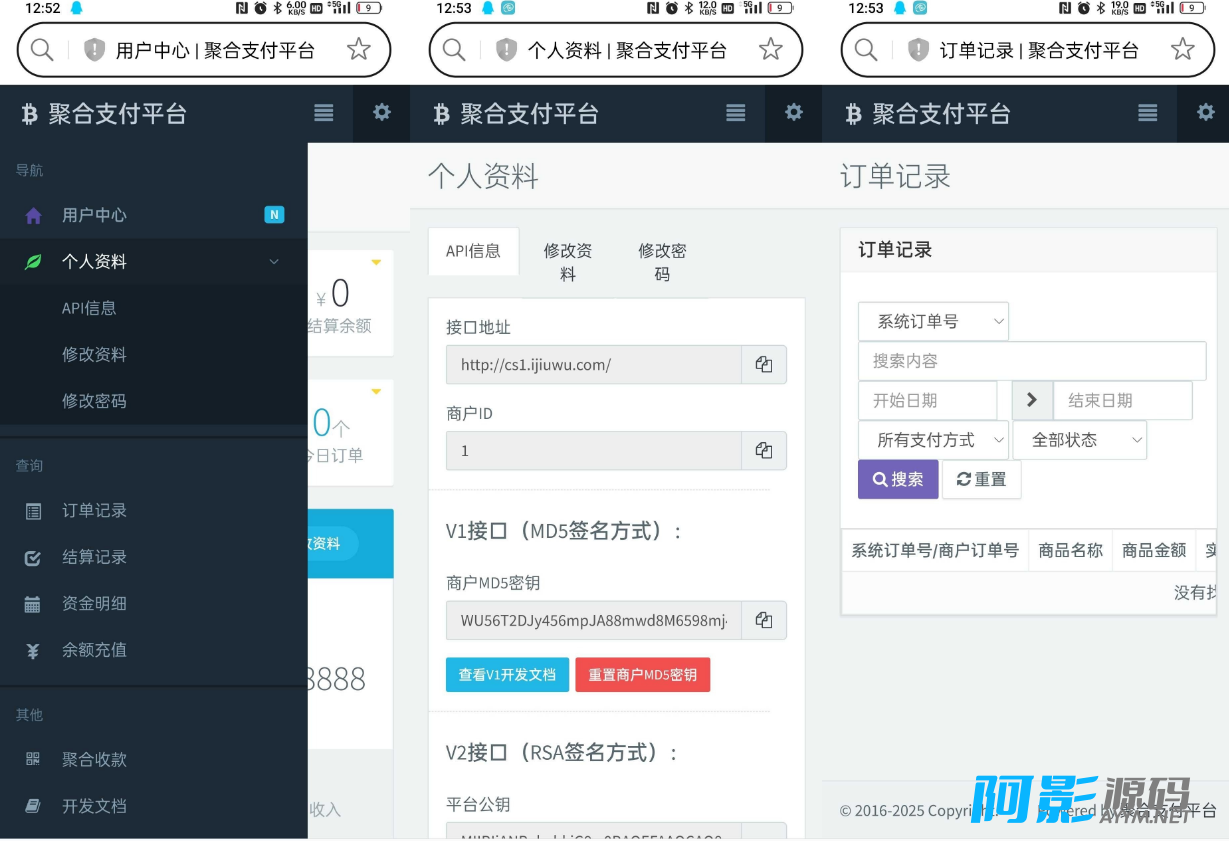Expand the 所有支付方式 dropdown
1229x841 pixels.
tap(933, 440)
